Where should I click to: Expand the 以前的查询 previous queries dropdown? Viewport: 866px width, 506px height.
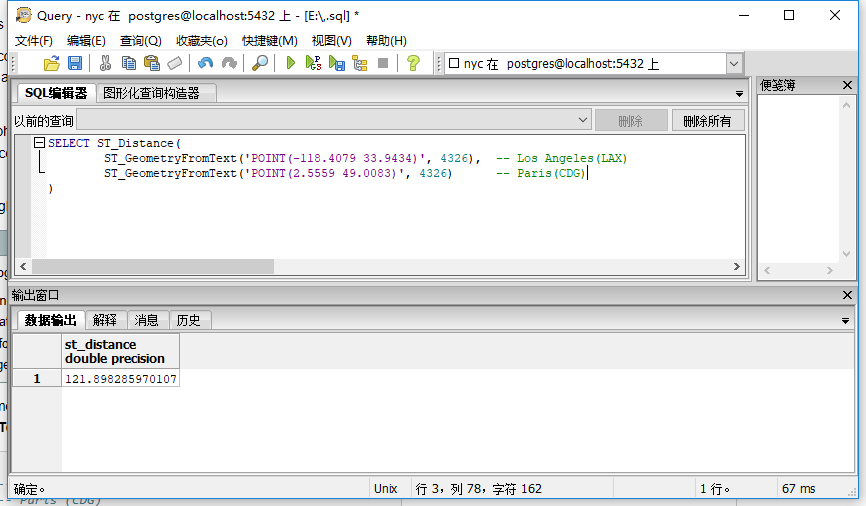(583, 120)
